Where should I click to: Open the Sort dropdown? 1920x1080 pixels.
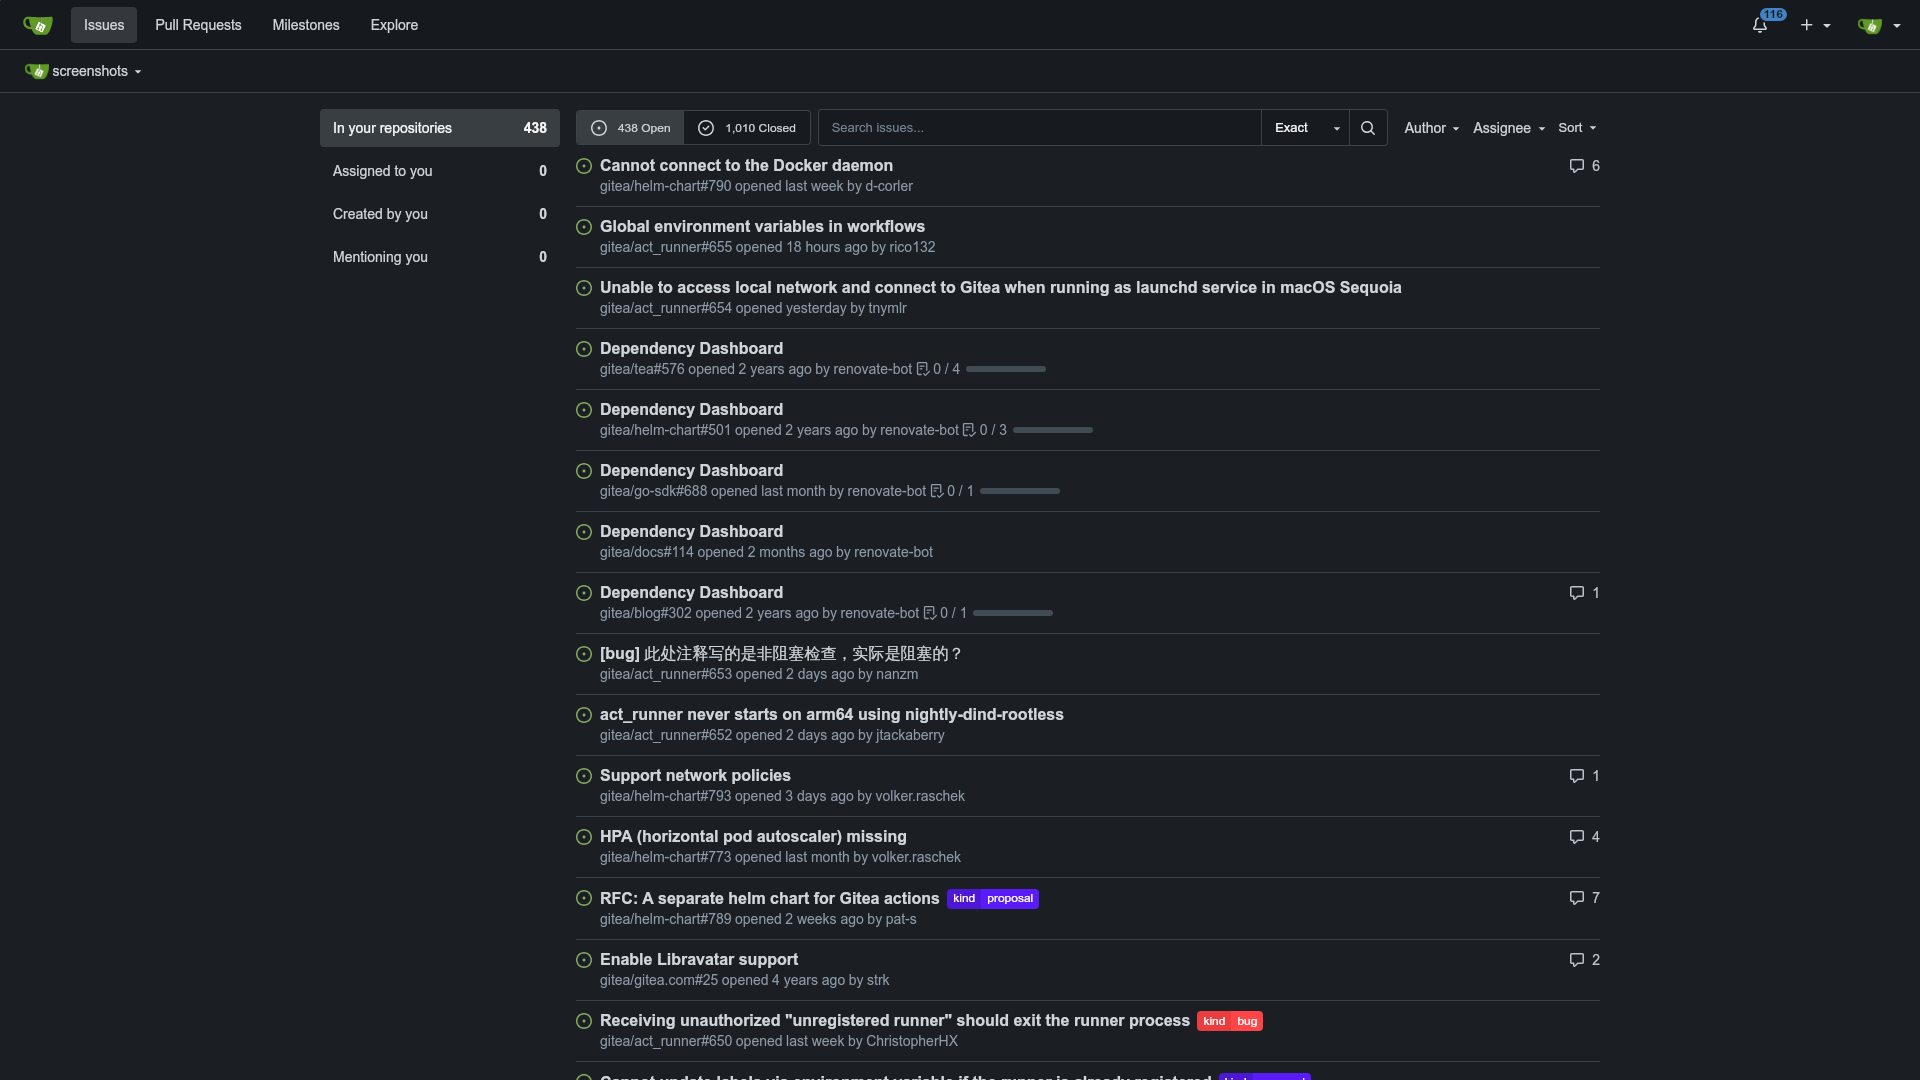pos(1577,128)
